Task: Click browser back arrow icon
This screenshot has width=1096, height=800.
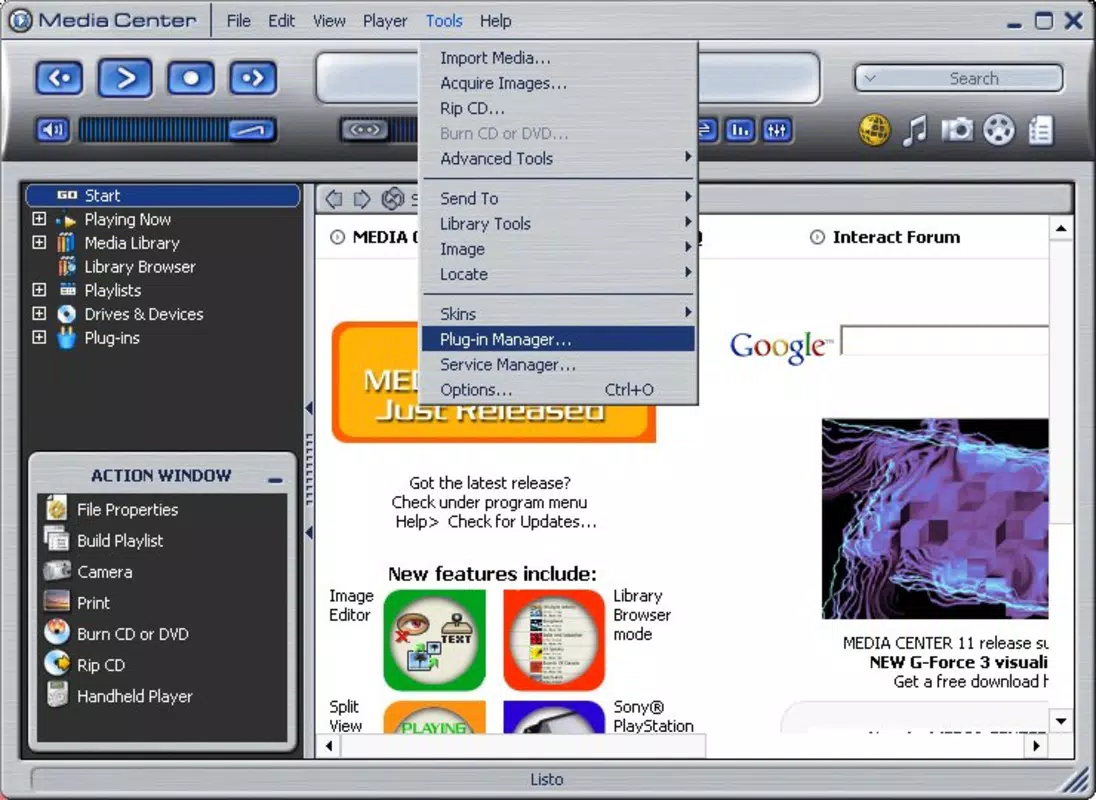Action: coord(334,199)
